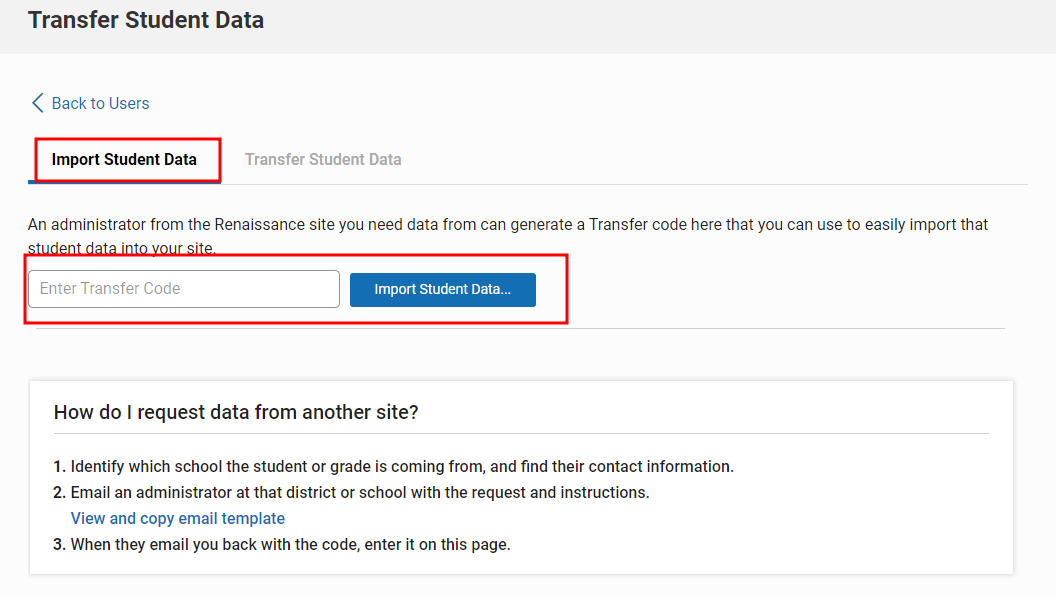Click the Transfer Student Data page title
The image size is (1056, 599).
pyautogui.click(x=146, y=20)
